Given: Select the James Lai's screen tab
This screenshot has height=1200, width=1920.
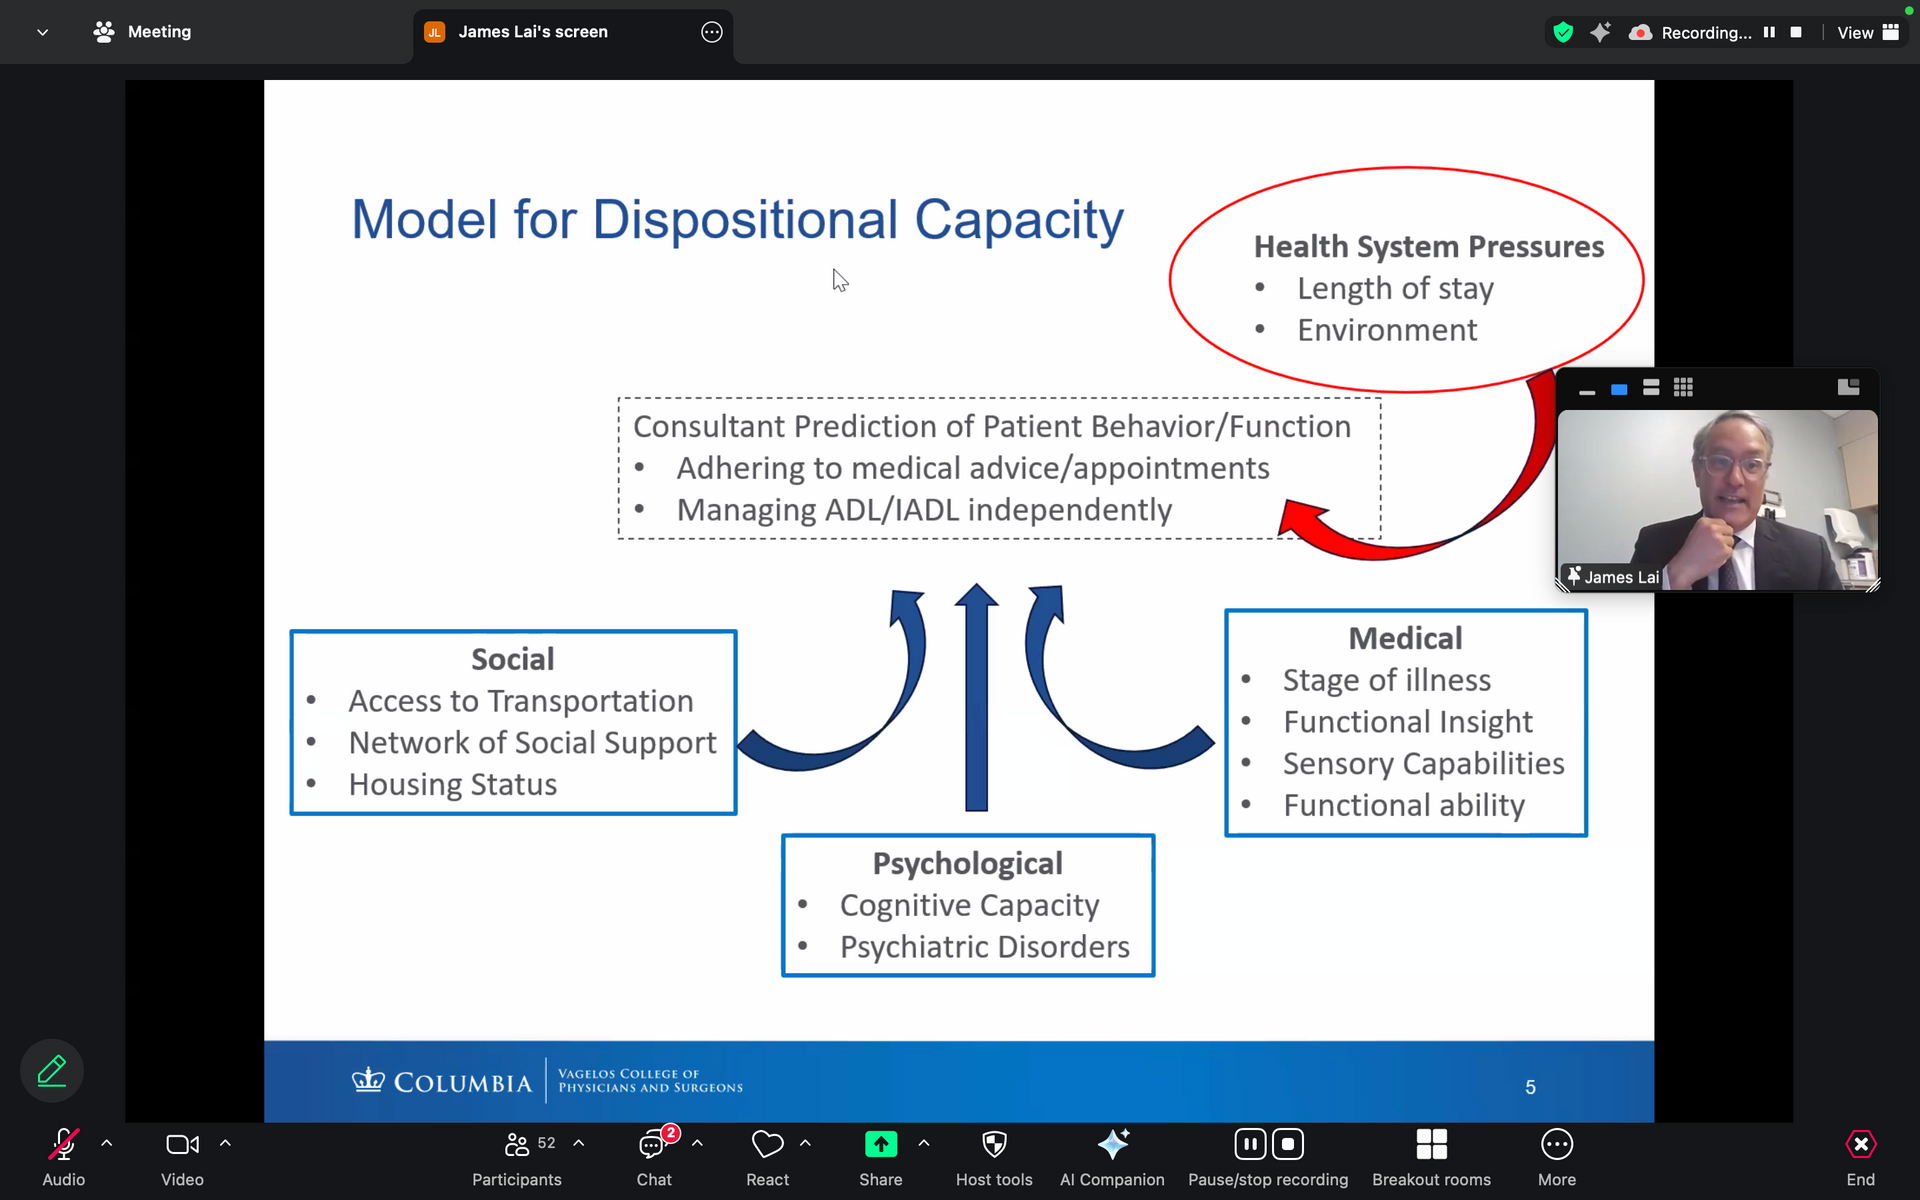Looking at the screenshot, I should pos(533,32).
